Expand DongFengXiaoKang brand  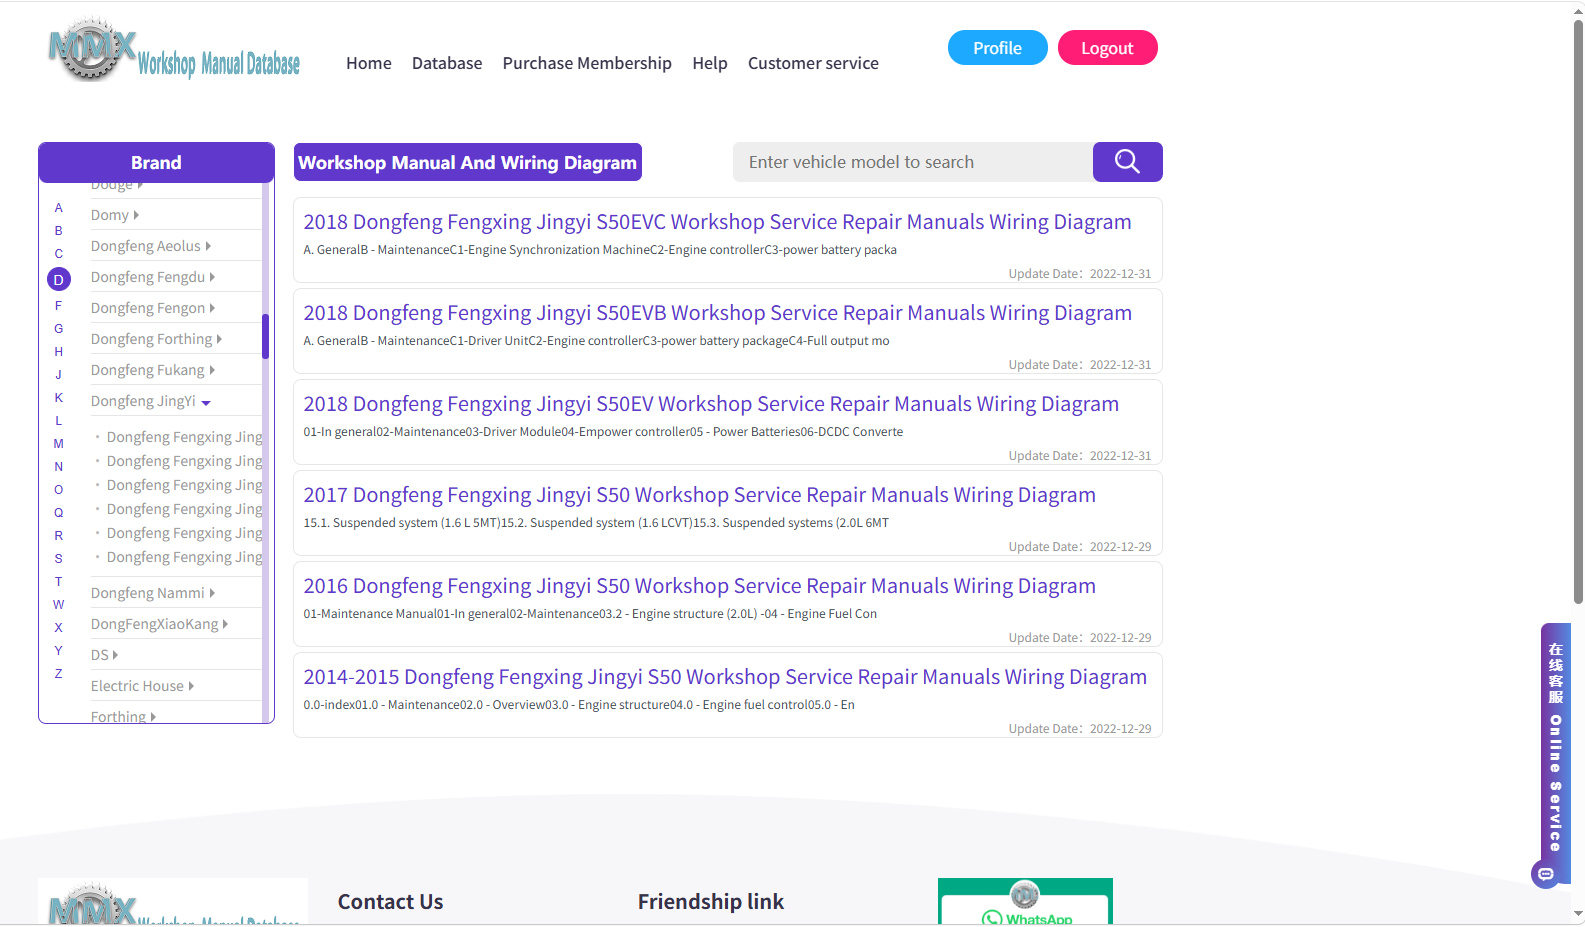point(160,624)
